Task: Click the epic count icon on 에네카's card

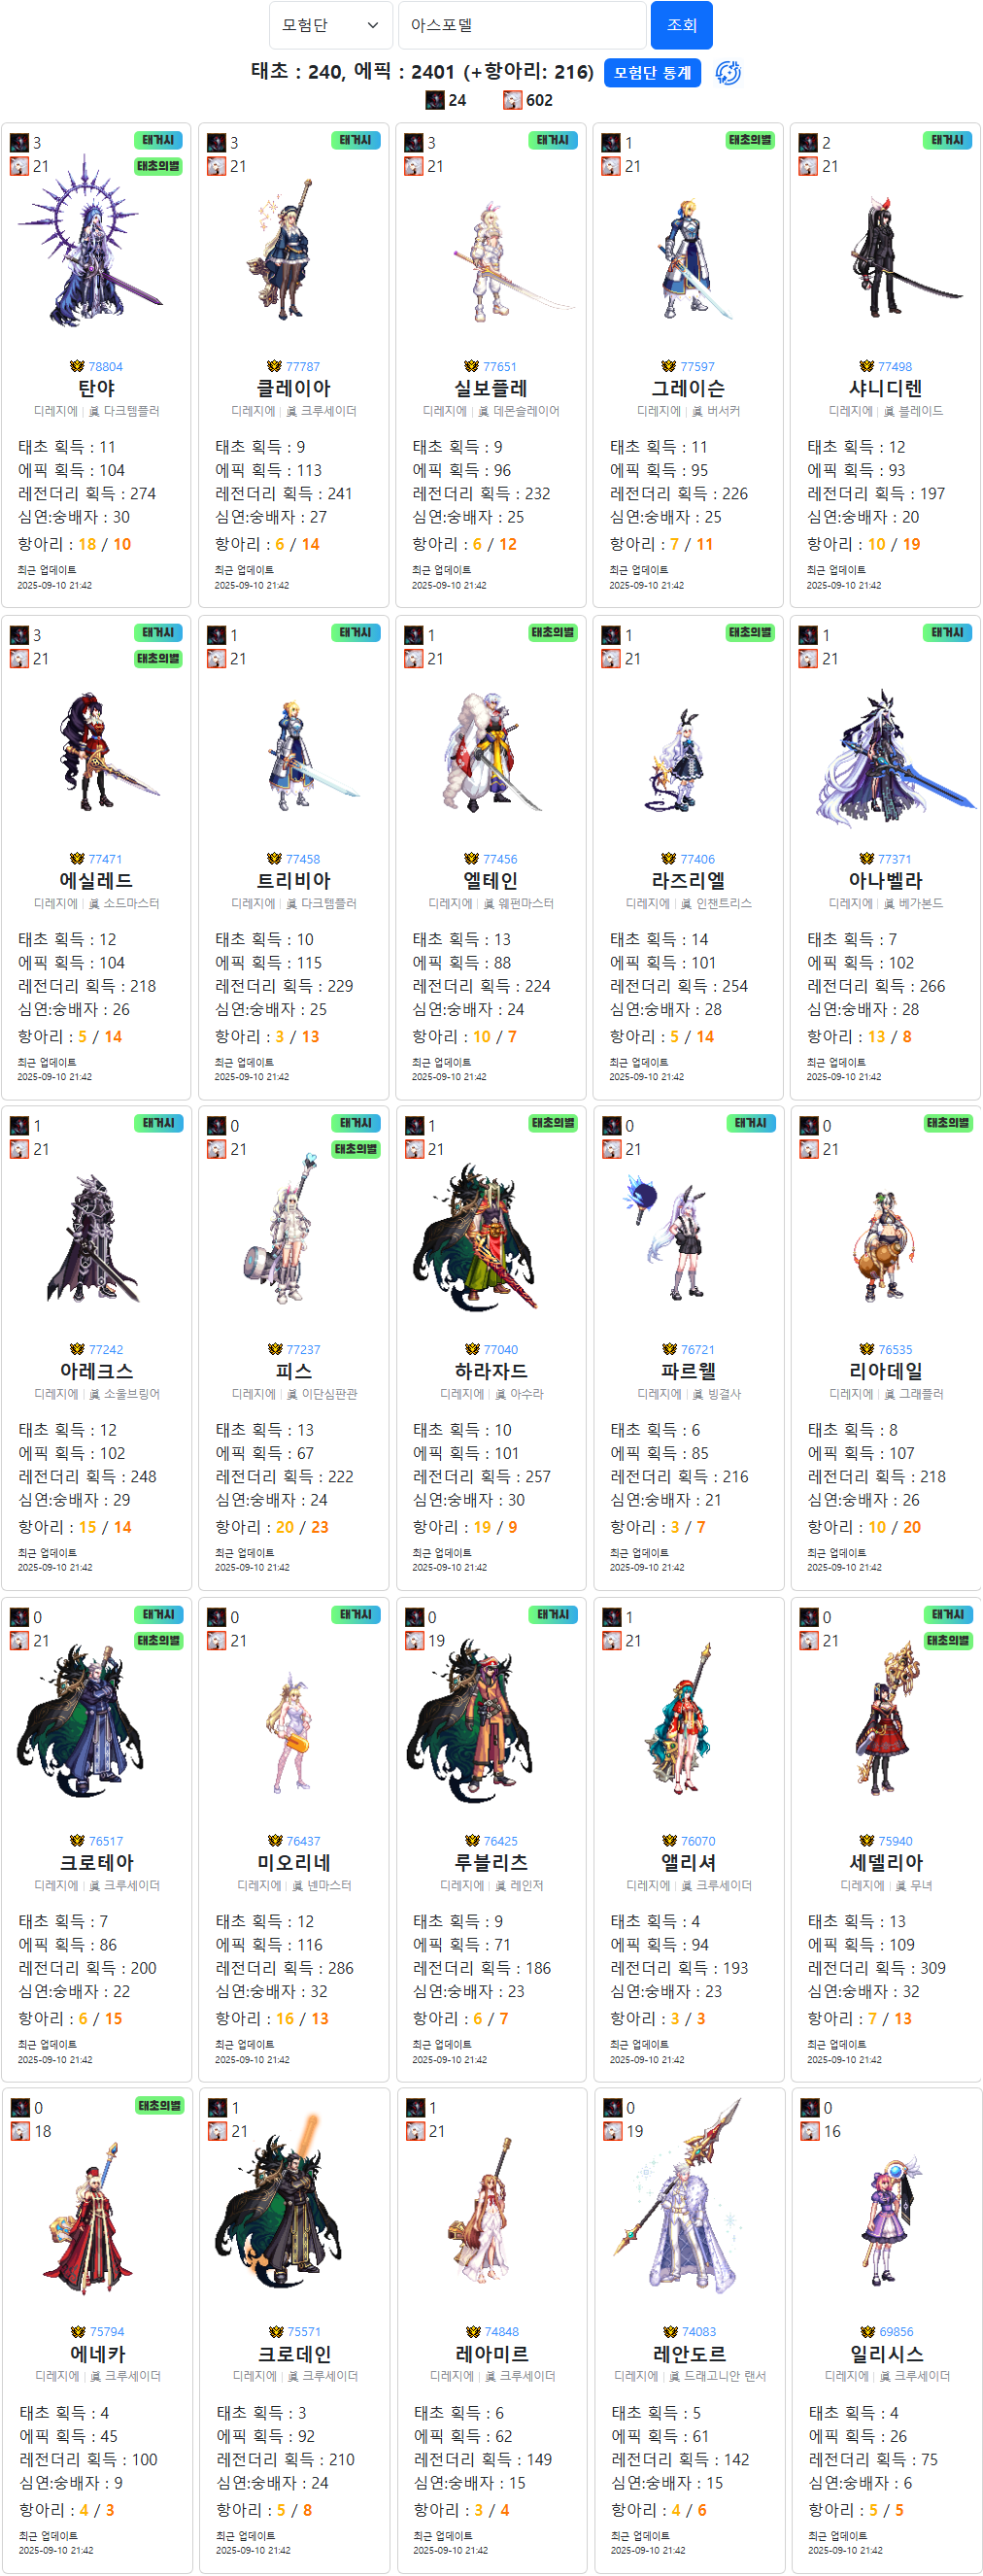Action: (21, 2131)
